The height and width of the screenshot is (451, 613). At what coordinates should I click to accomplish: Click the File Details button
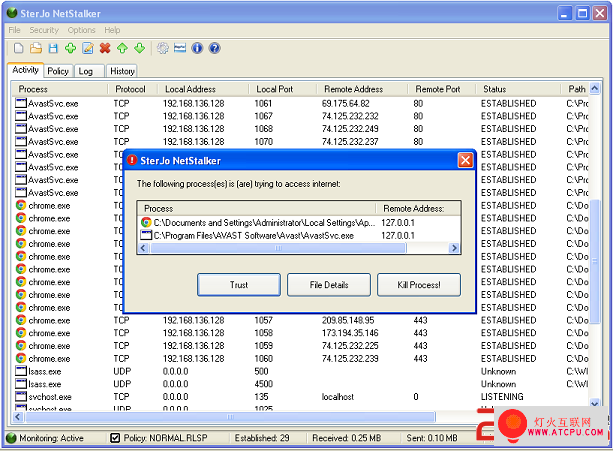point(329,285)
